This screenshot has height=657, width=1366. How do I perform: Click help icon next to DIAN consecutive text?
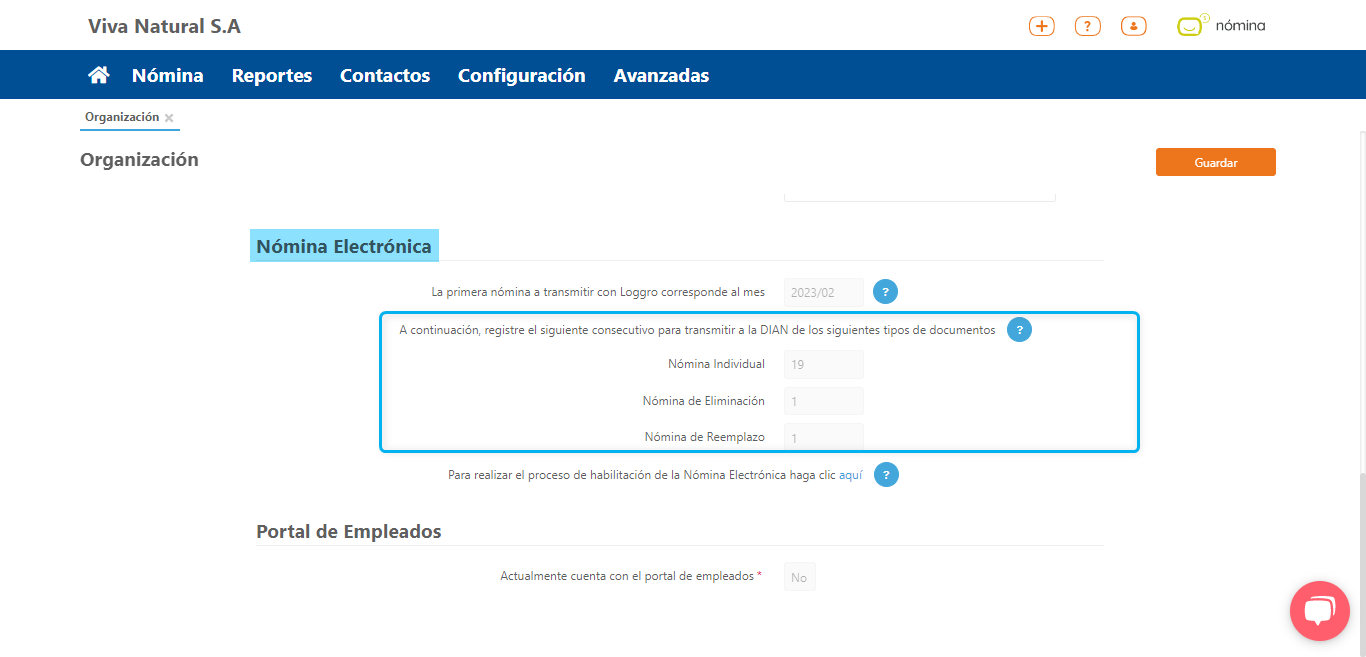point(1019,330)
